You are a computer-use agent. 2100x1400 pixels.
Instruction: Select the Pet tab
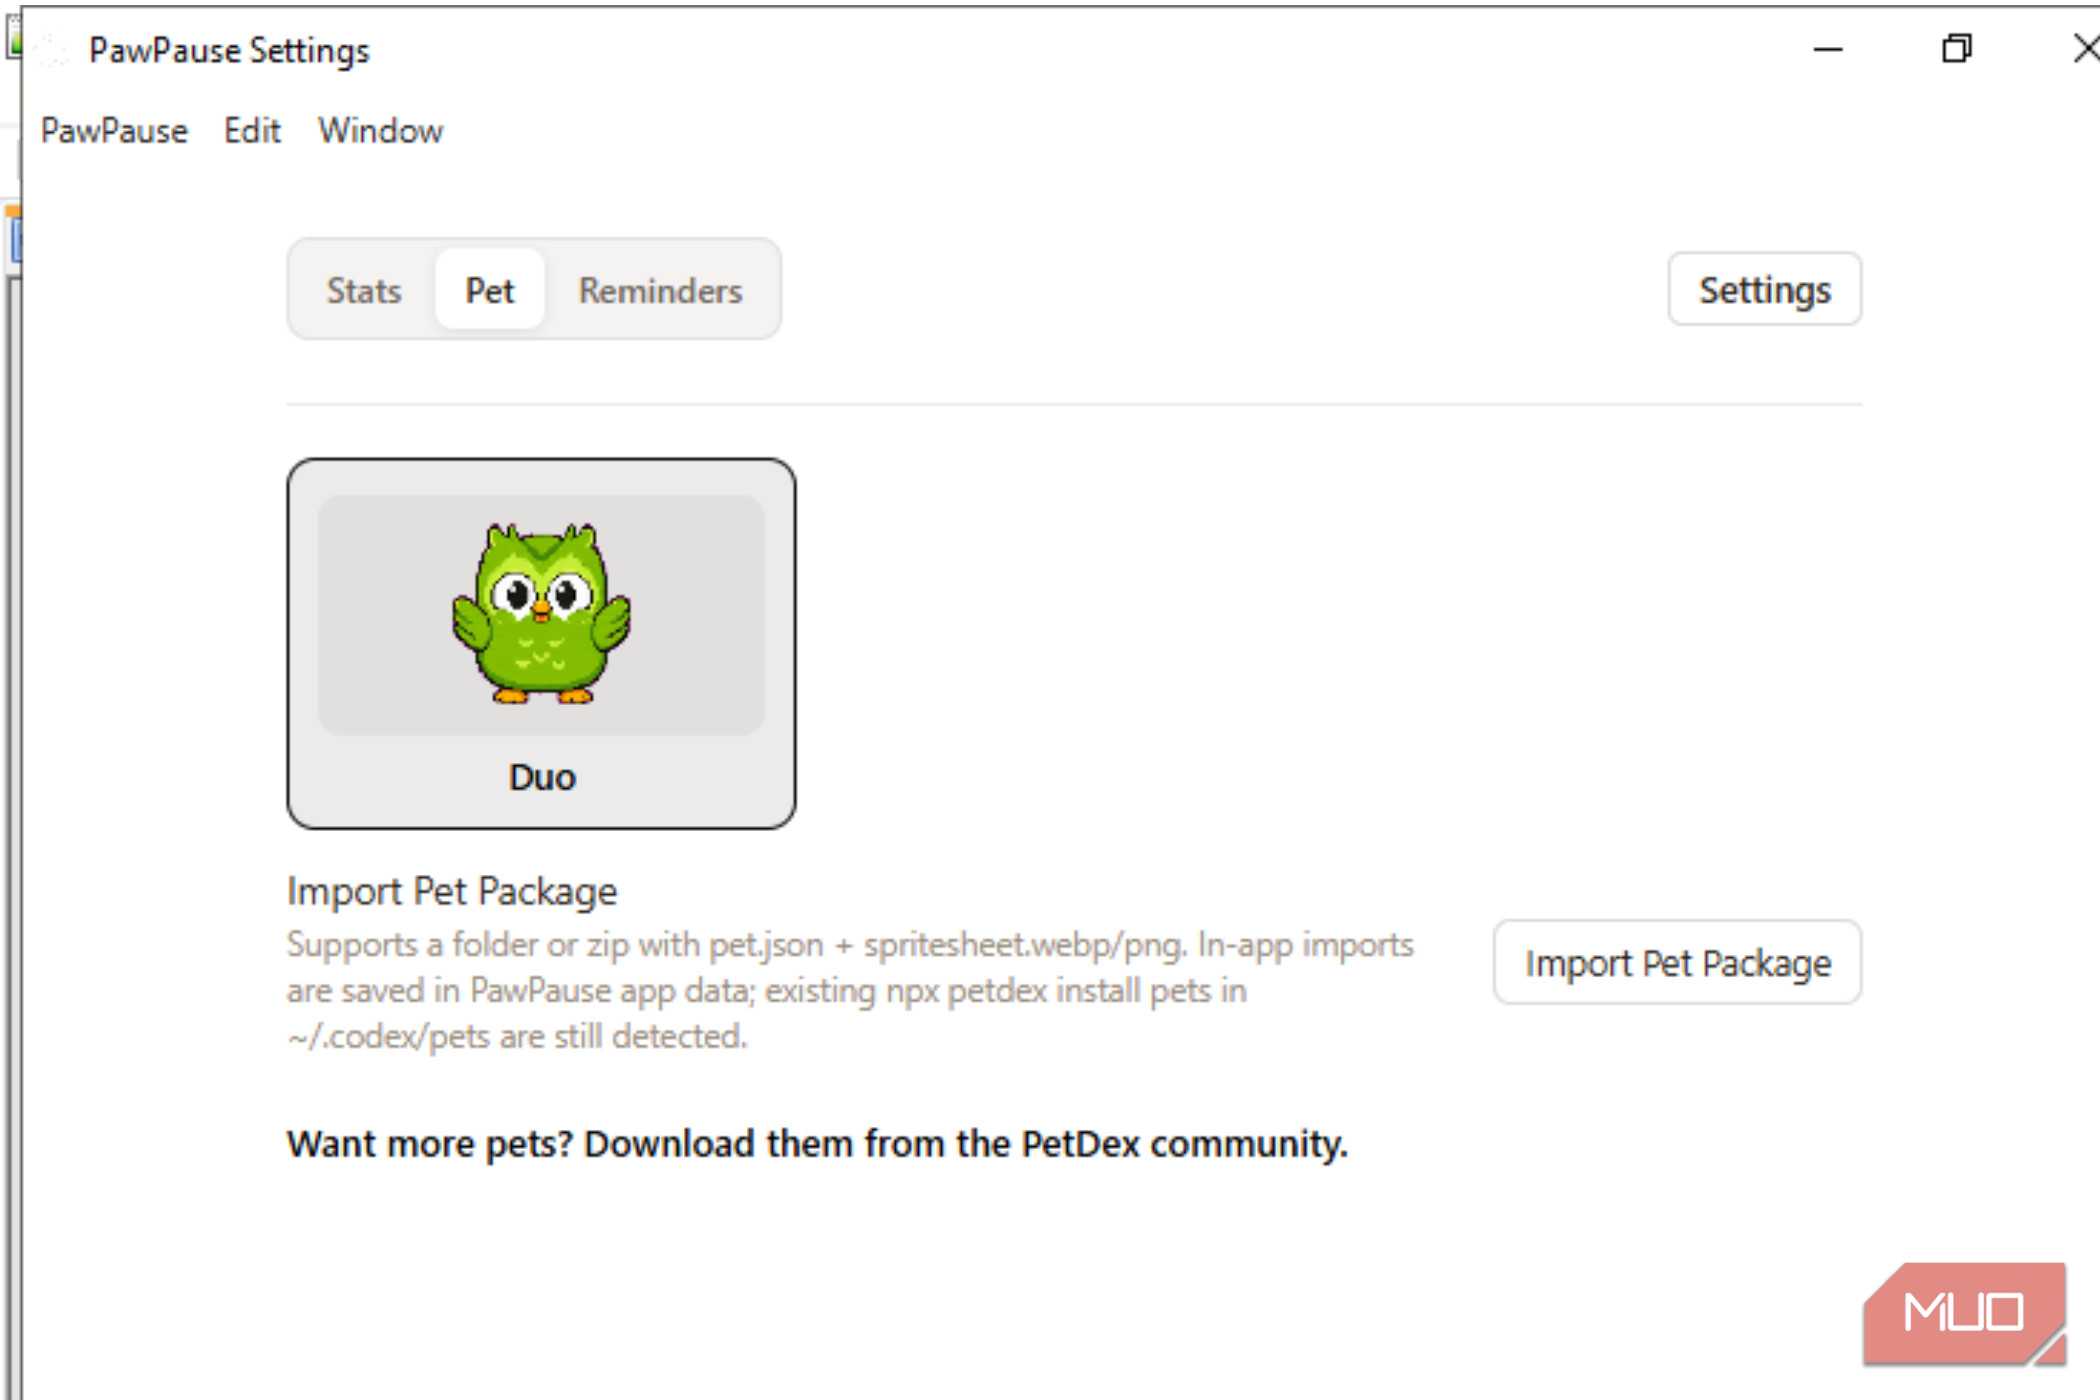(489, 290)
